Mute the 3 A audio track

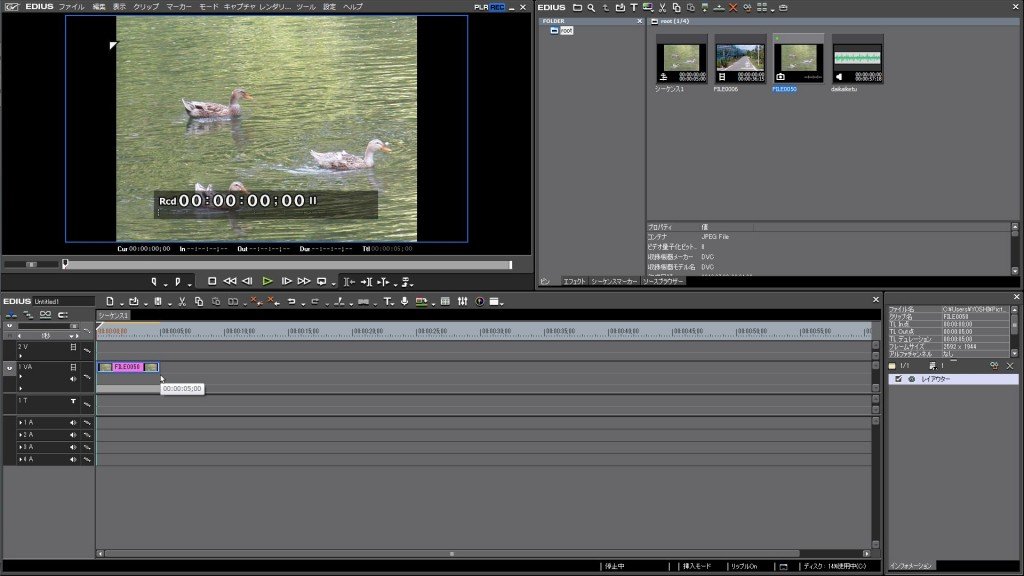point(73,447)
